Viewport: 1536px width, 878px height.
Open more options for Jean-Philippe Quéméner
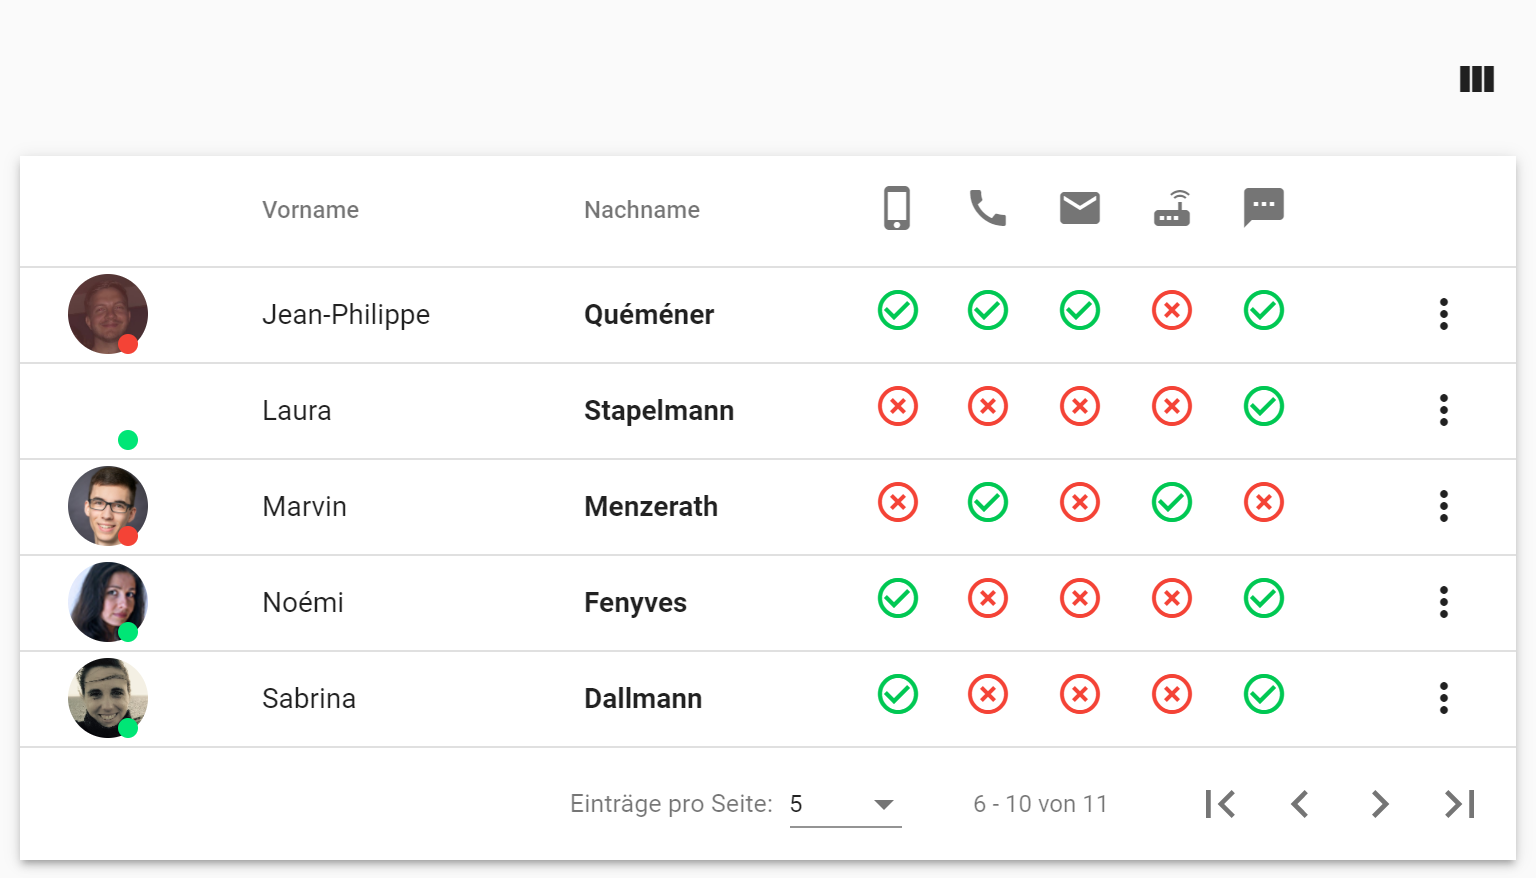[1443, 314]
